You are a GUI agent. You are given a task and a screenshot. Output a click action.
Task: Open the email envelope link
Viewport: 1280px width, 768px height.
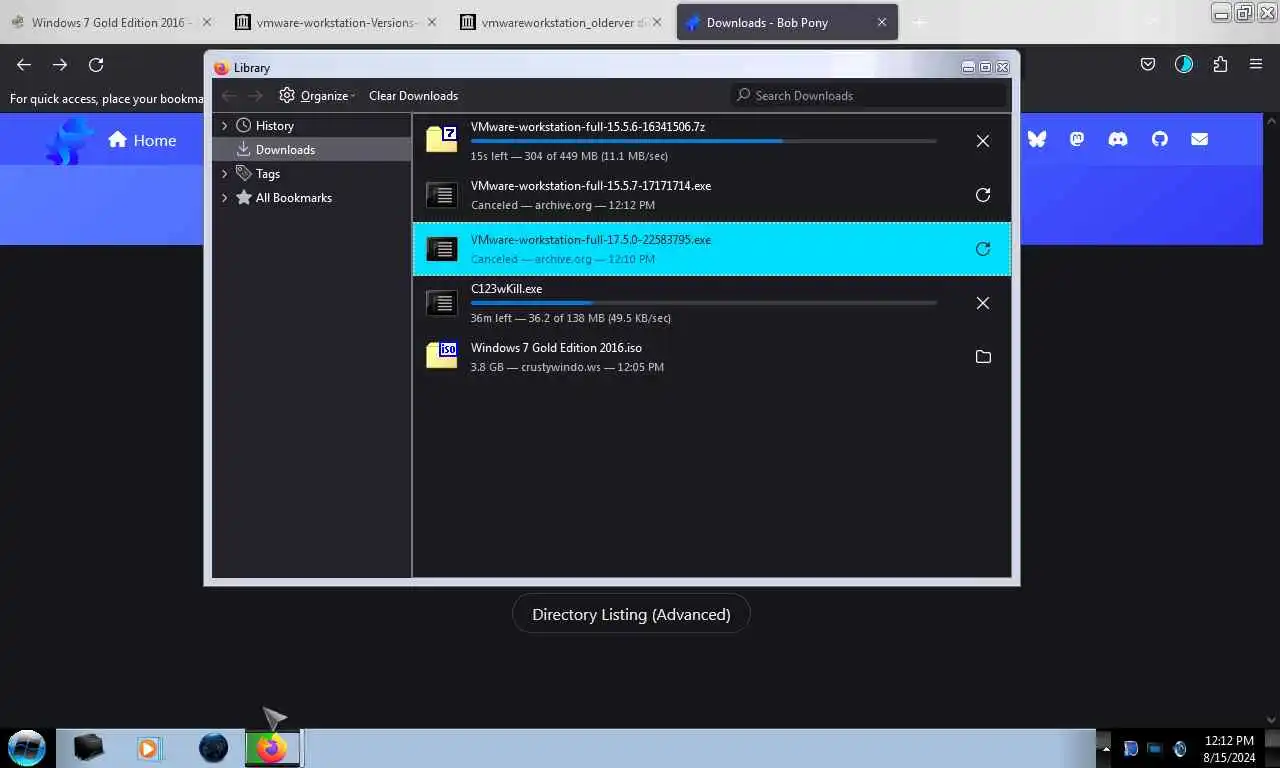pos(1200,139)
